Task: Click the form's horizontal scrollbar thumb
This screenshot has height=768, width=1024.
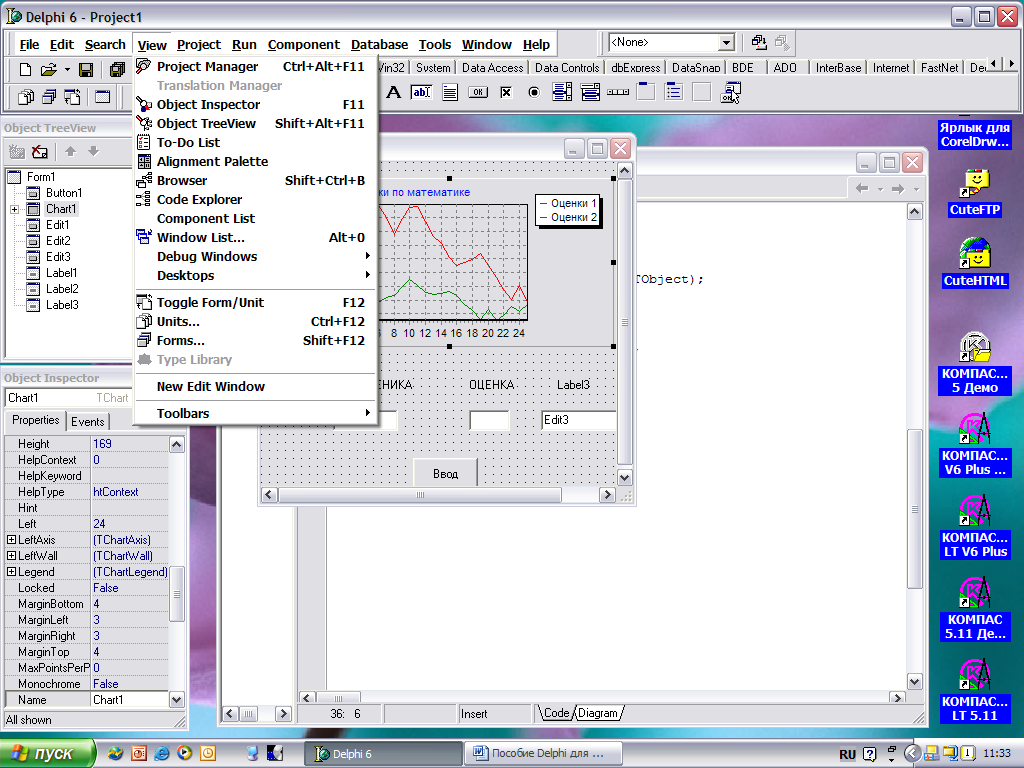Action: click(x=420, y=495)
